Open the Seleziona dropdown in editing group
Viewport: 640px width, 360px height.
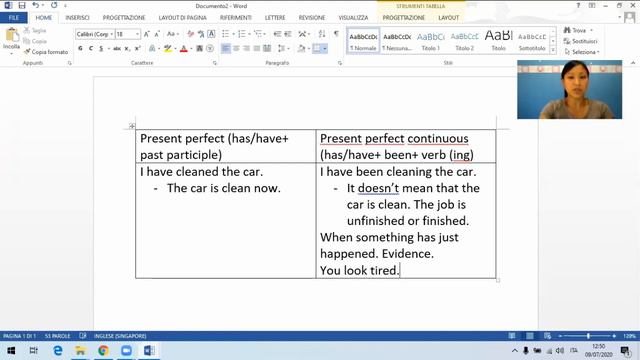[582, 52]
